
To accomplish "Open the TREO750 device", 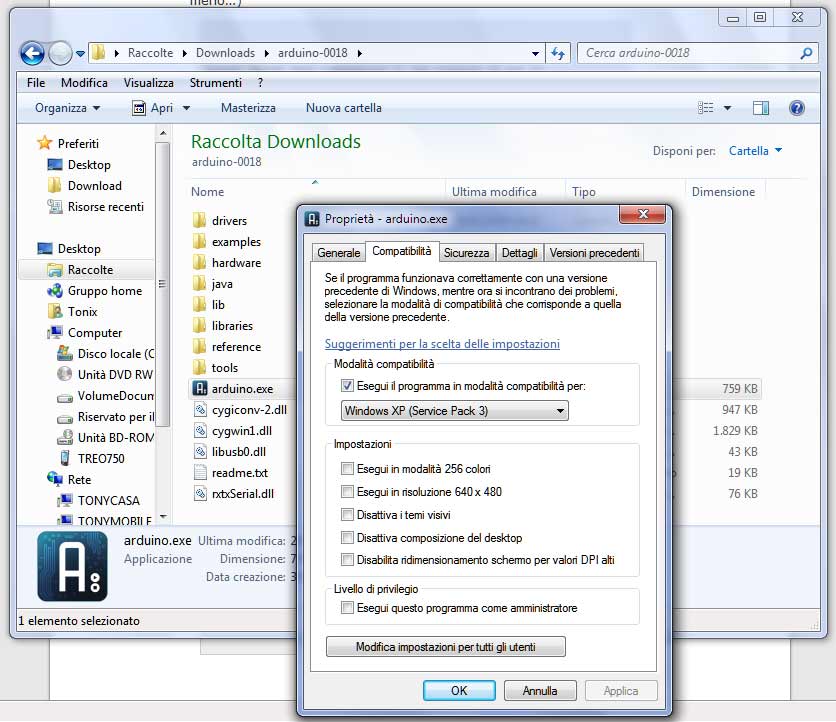I will point(91,458).
